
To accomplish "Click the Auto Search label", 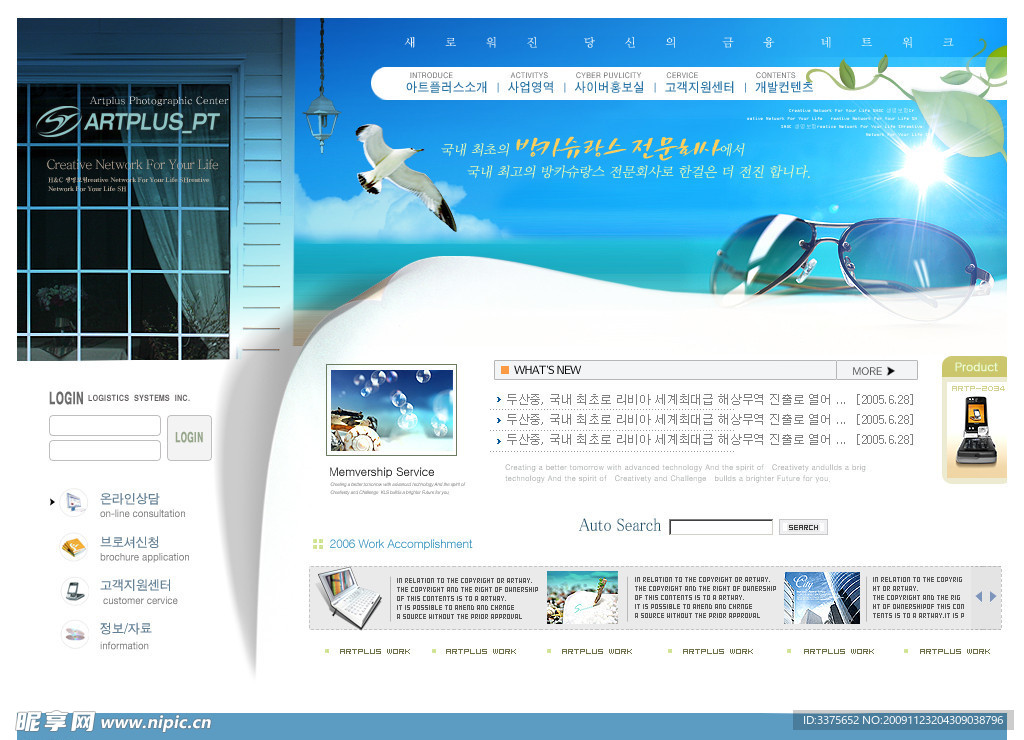I will 620,525.
